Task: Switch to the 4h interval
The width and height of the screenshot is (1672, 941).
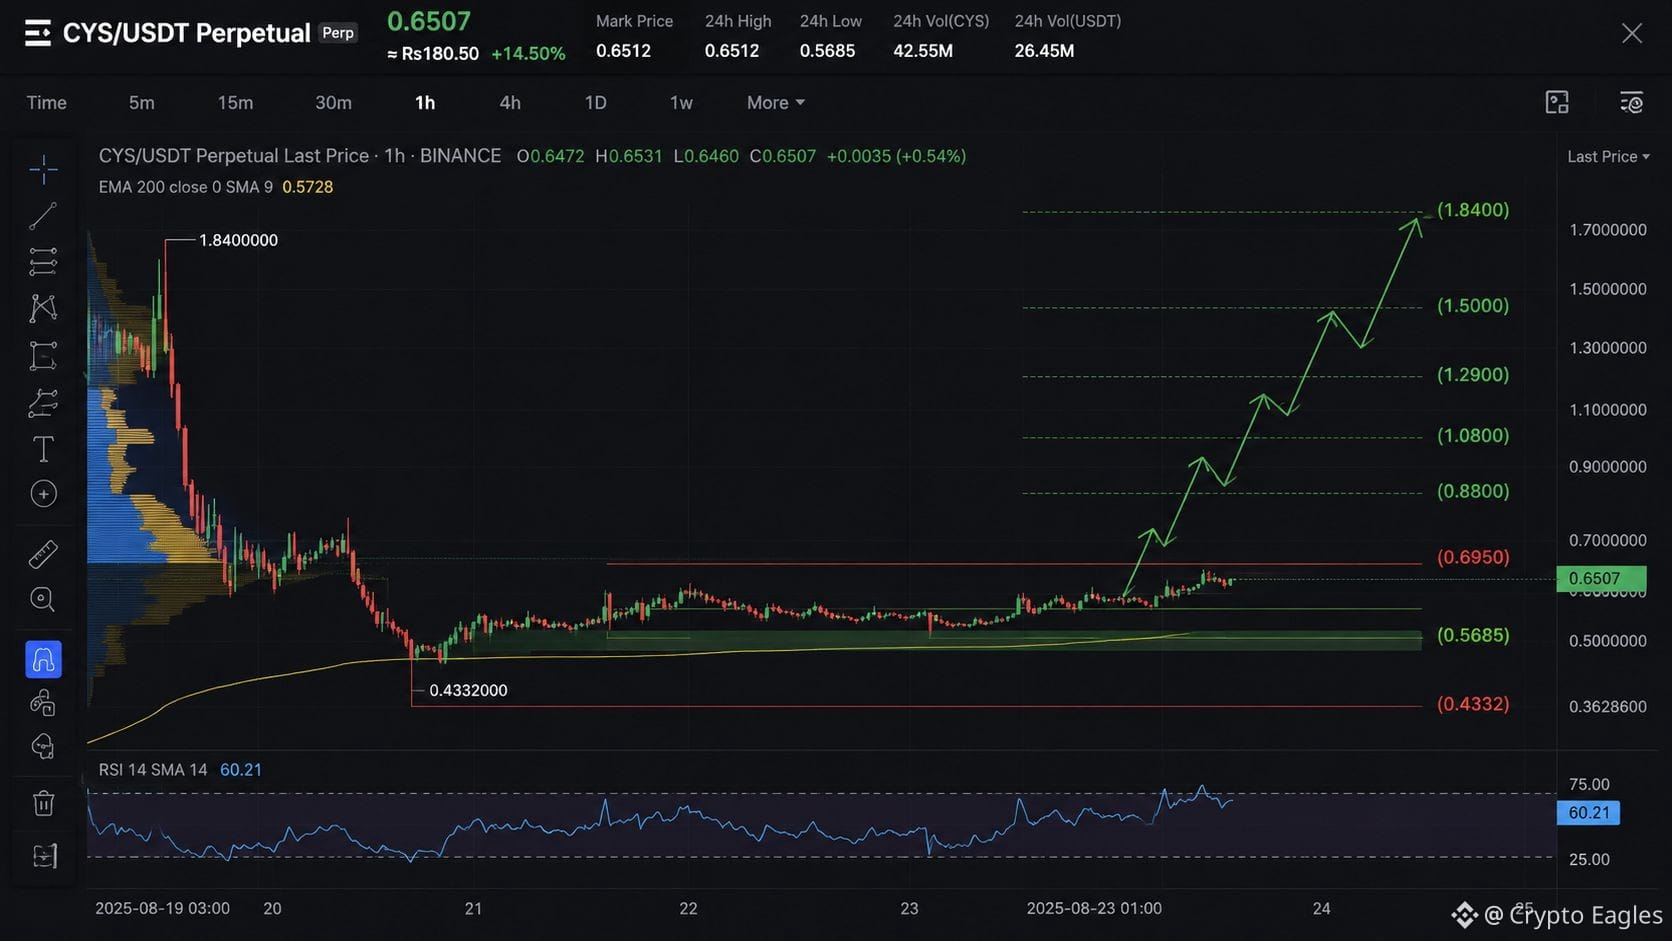Action: [510, 103]
